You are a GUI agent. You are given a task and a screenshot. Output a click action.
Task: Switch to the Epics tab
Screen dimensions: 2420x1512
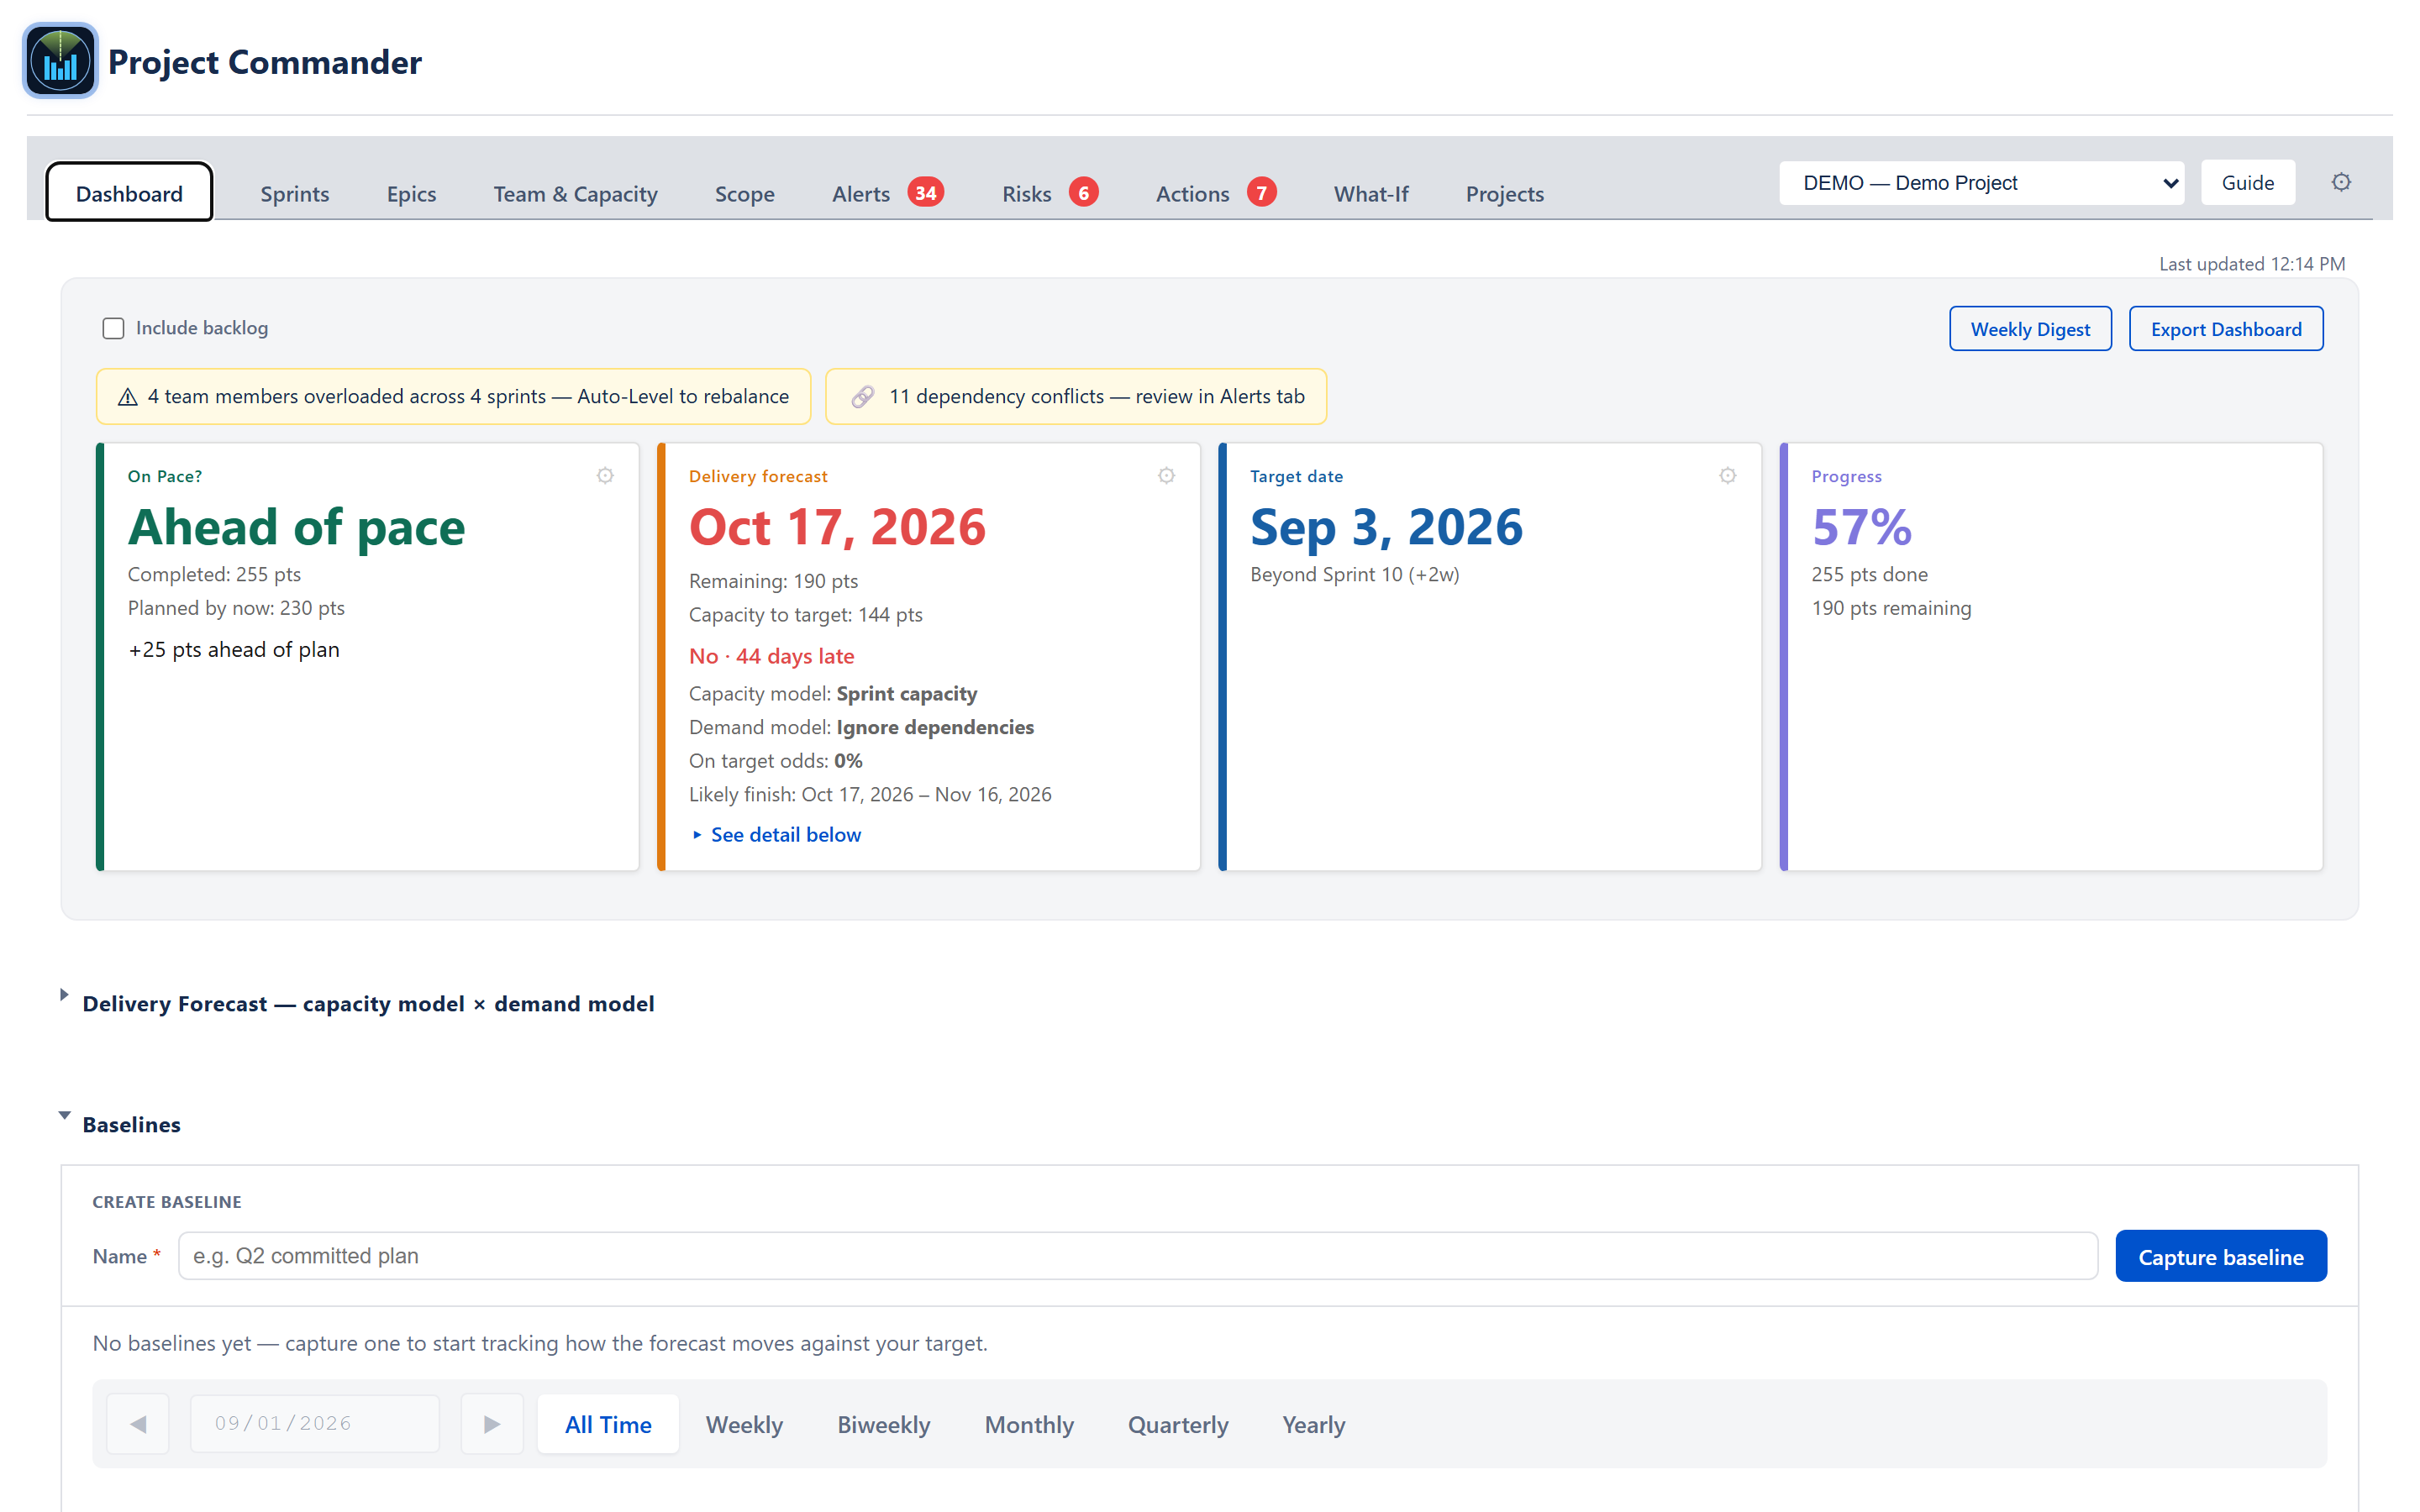[411, 193]
